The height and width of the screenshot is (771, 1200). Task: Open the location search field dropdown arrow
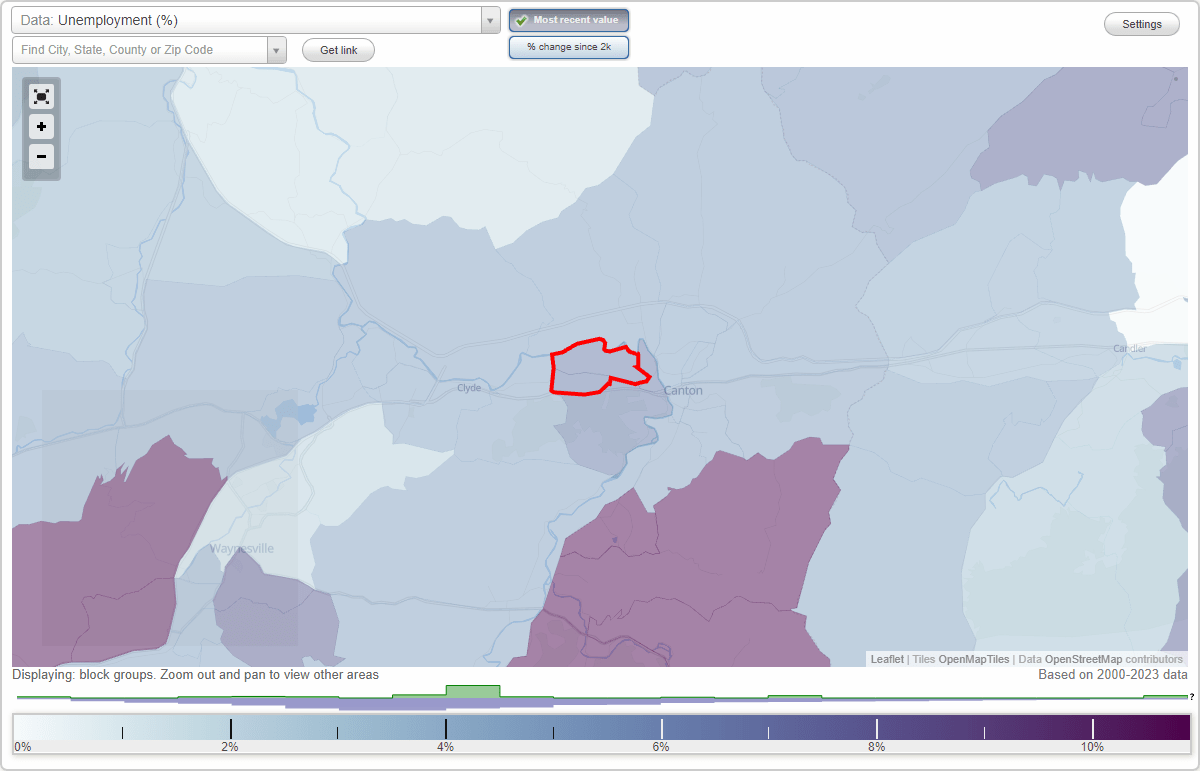[277, 49]
